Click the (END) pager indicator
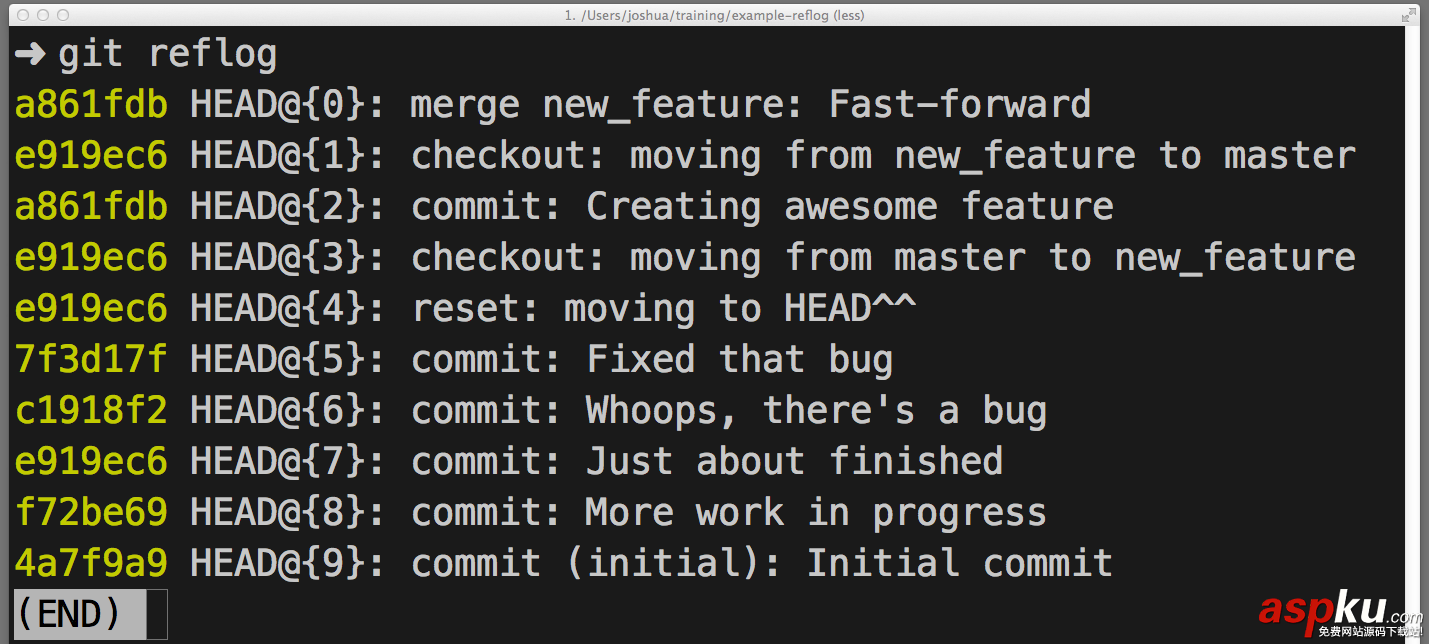Image resolution: width=1429 pixels, height=644 pixels. (x=69, y=614)
